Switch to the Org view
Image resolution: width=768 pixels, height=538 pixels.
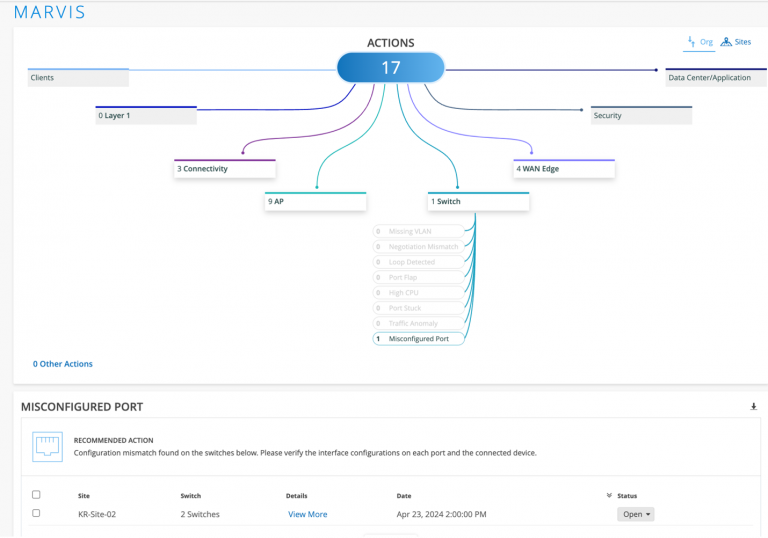700,42
